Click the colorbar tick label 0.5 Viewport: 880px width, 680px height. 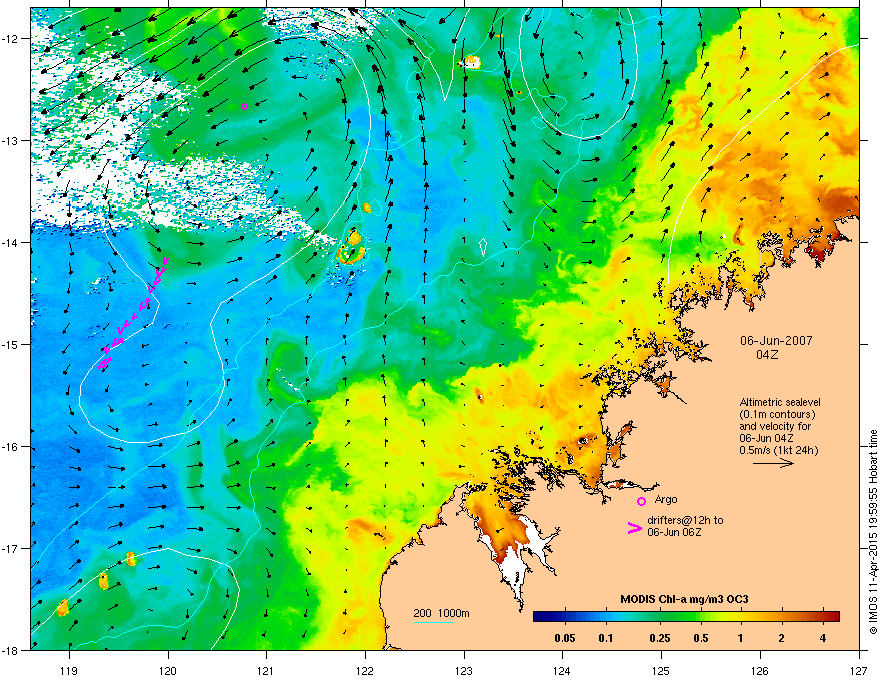click(x=701, y=638)
